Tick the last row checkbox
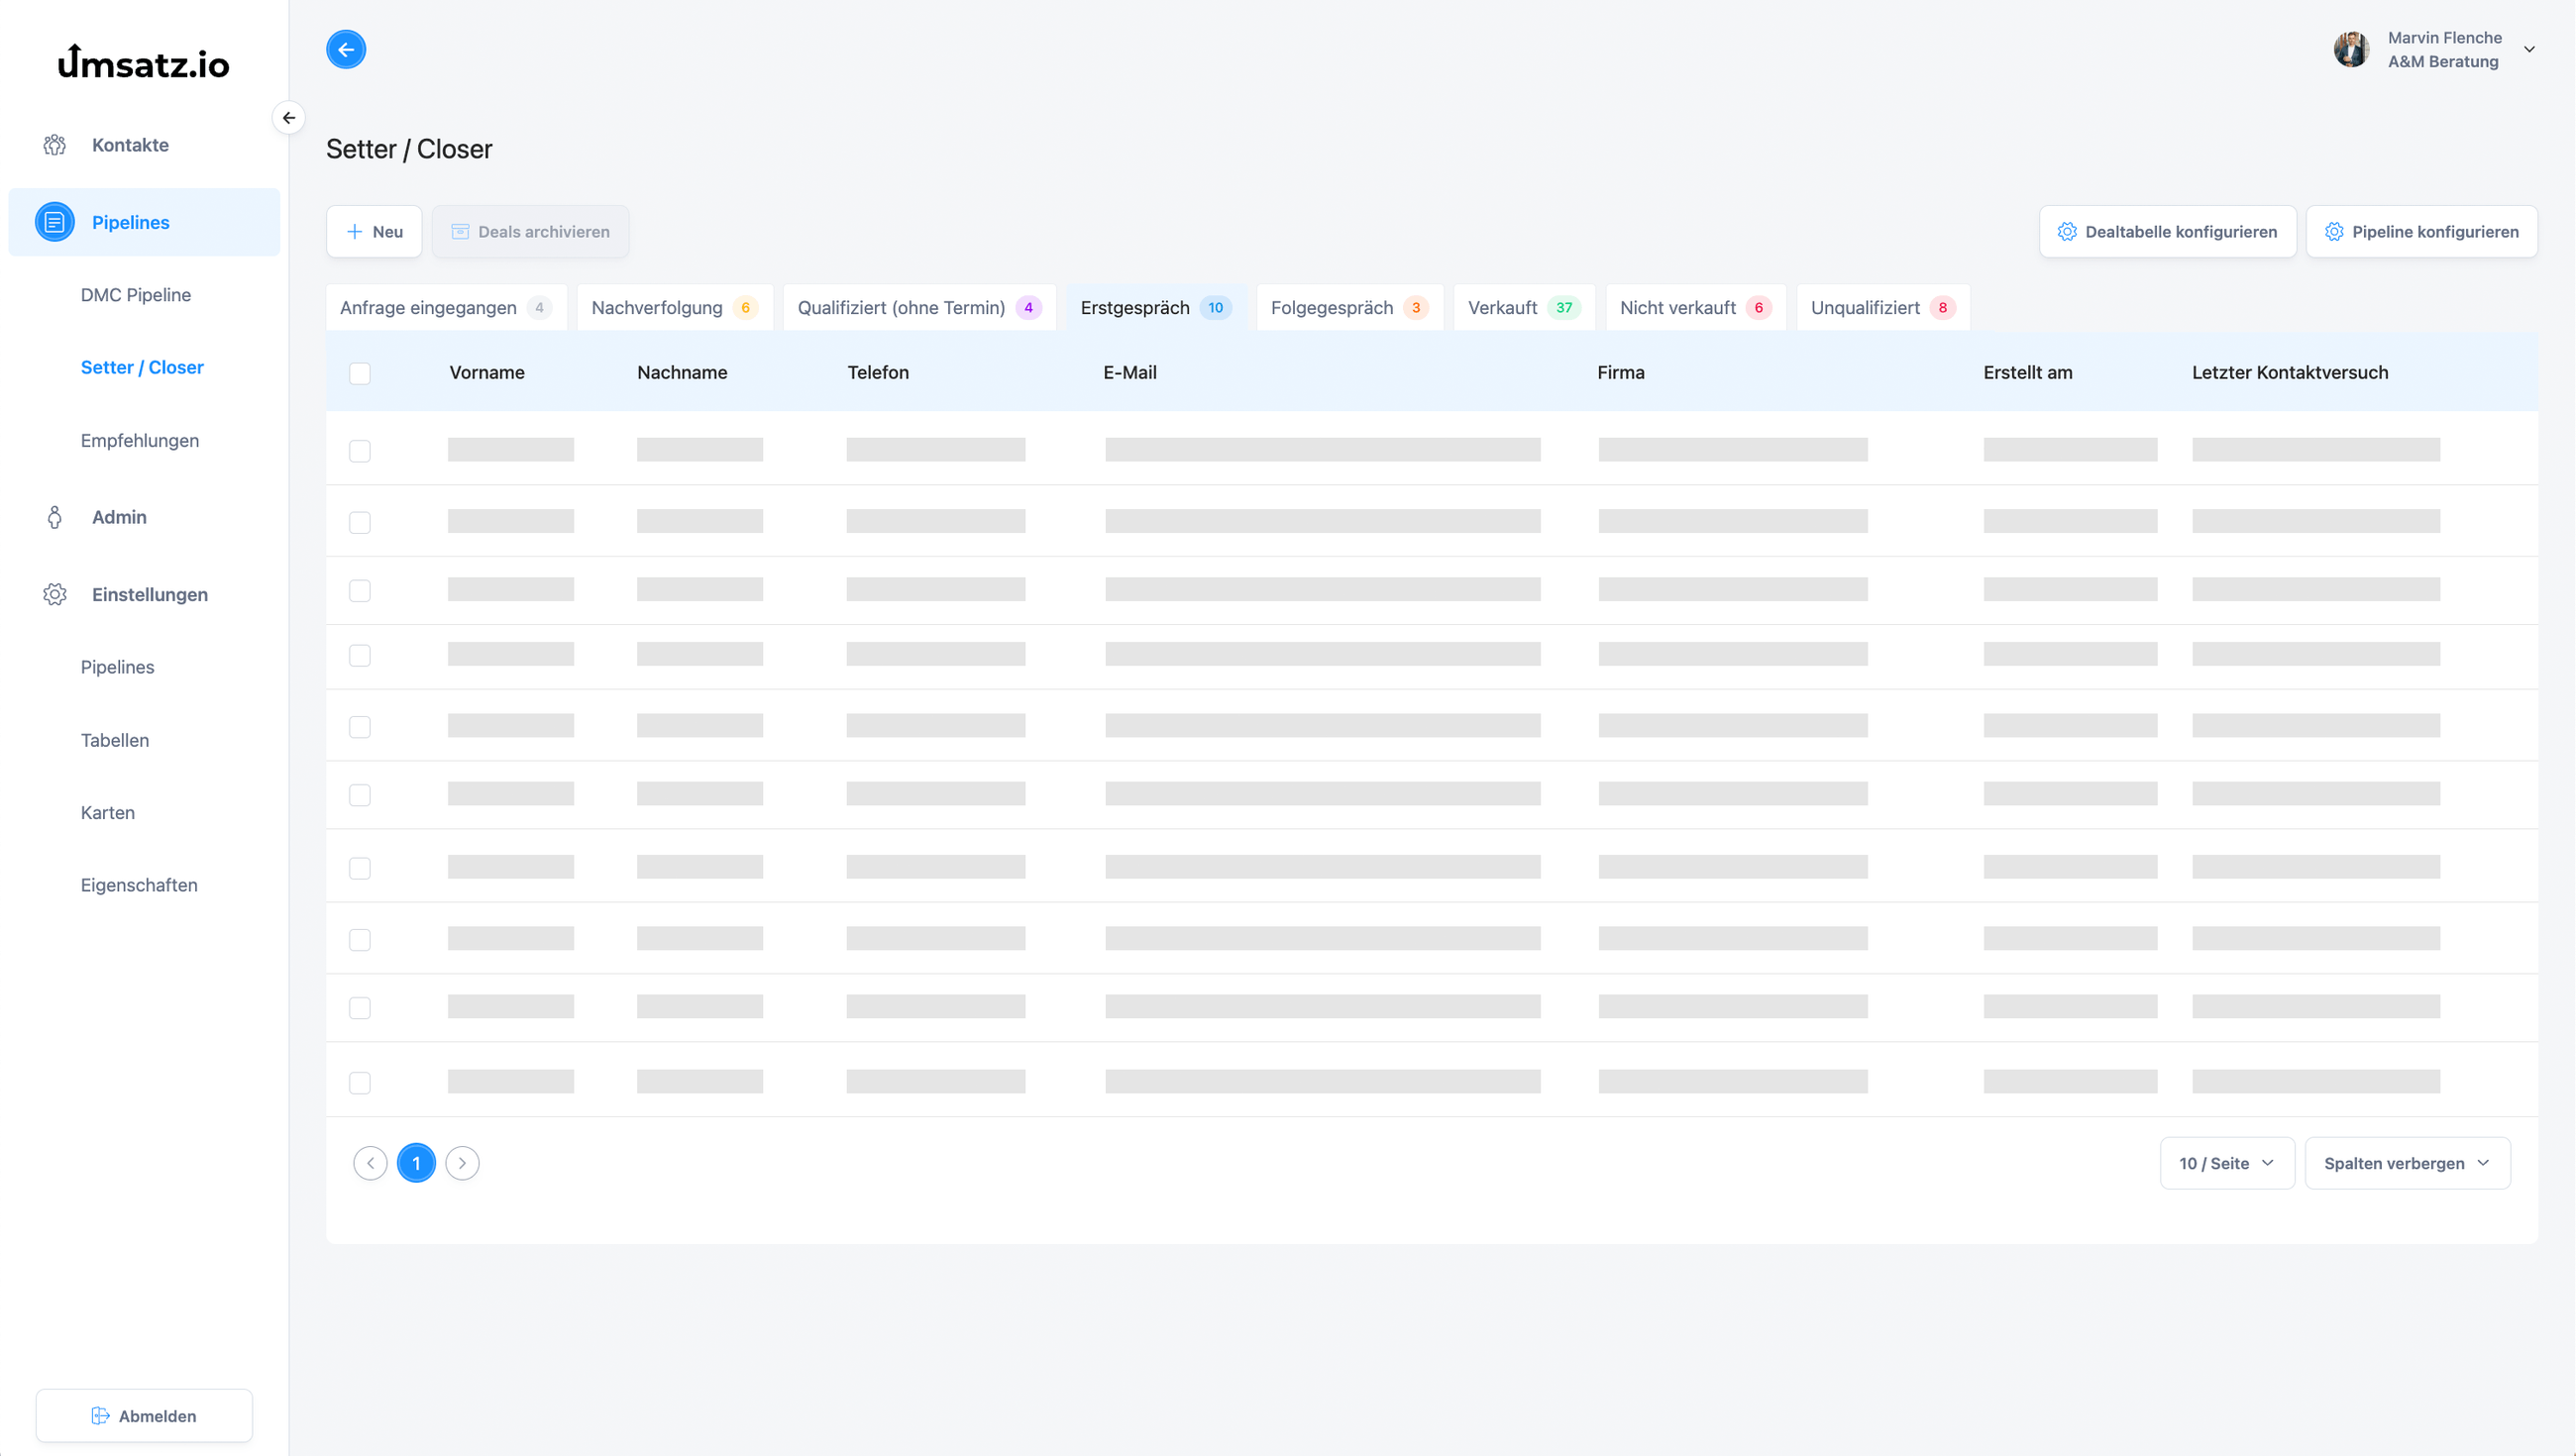 (x=360, y=1083)
